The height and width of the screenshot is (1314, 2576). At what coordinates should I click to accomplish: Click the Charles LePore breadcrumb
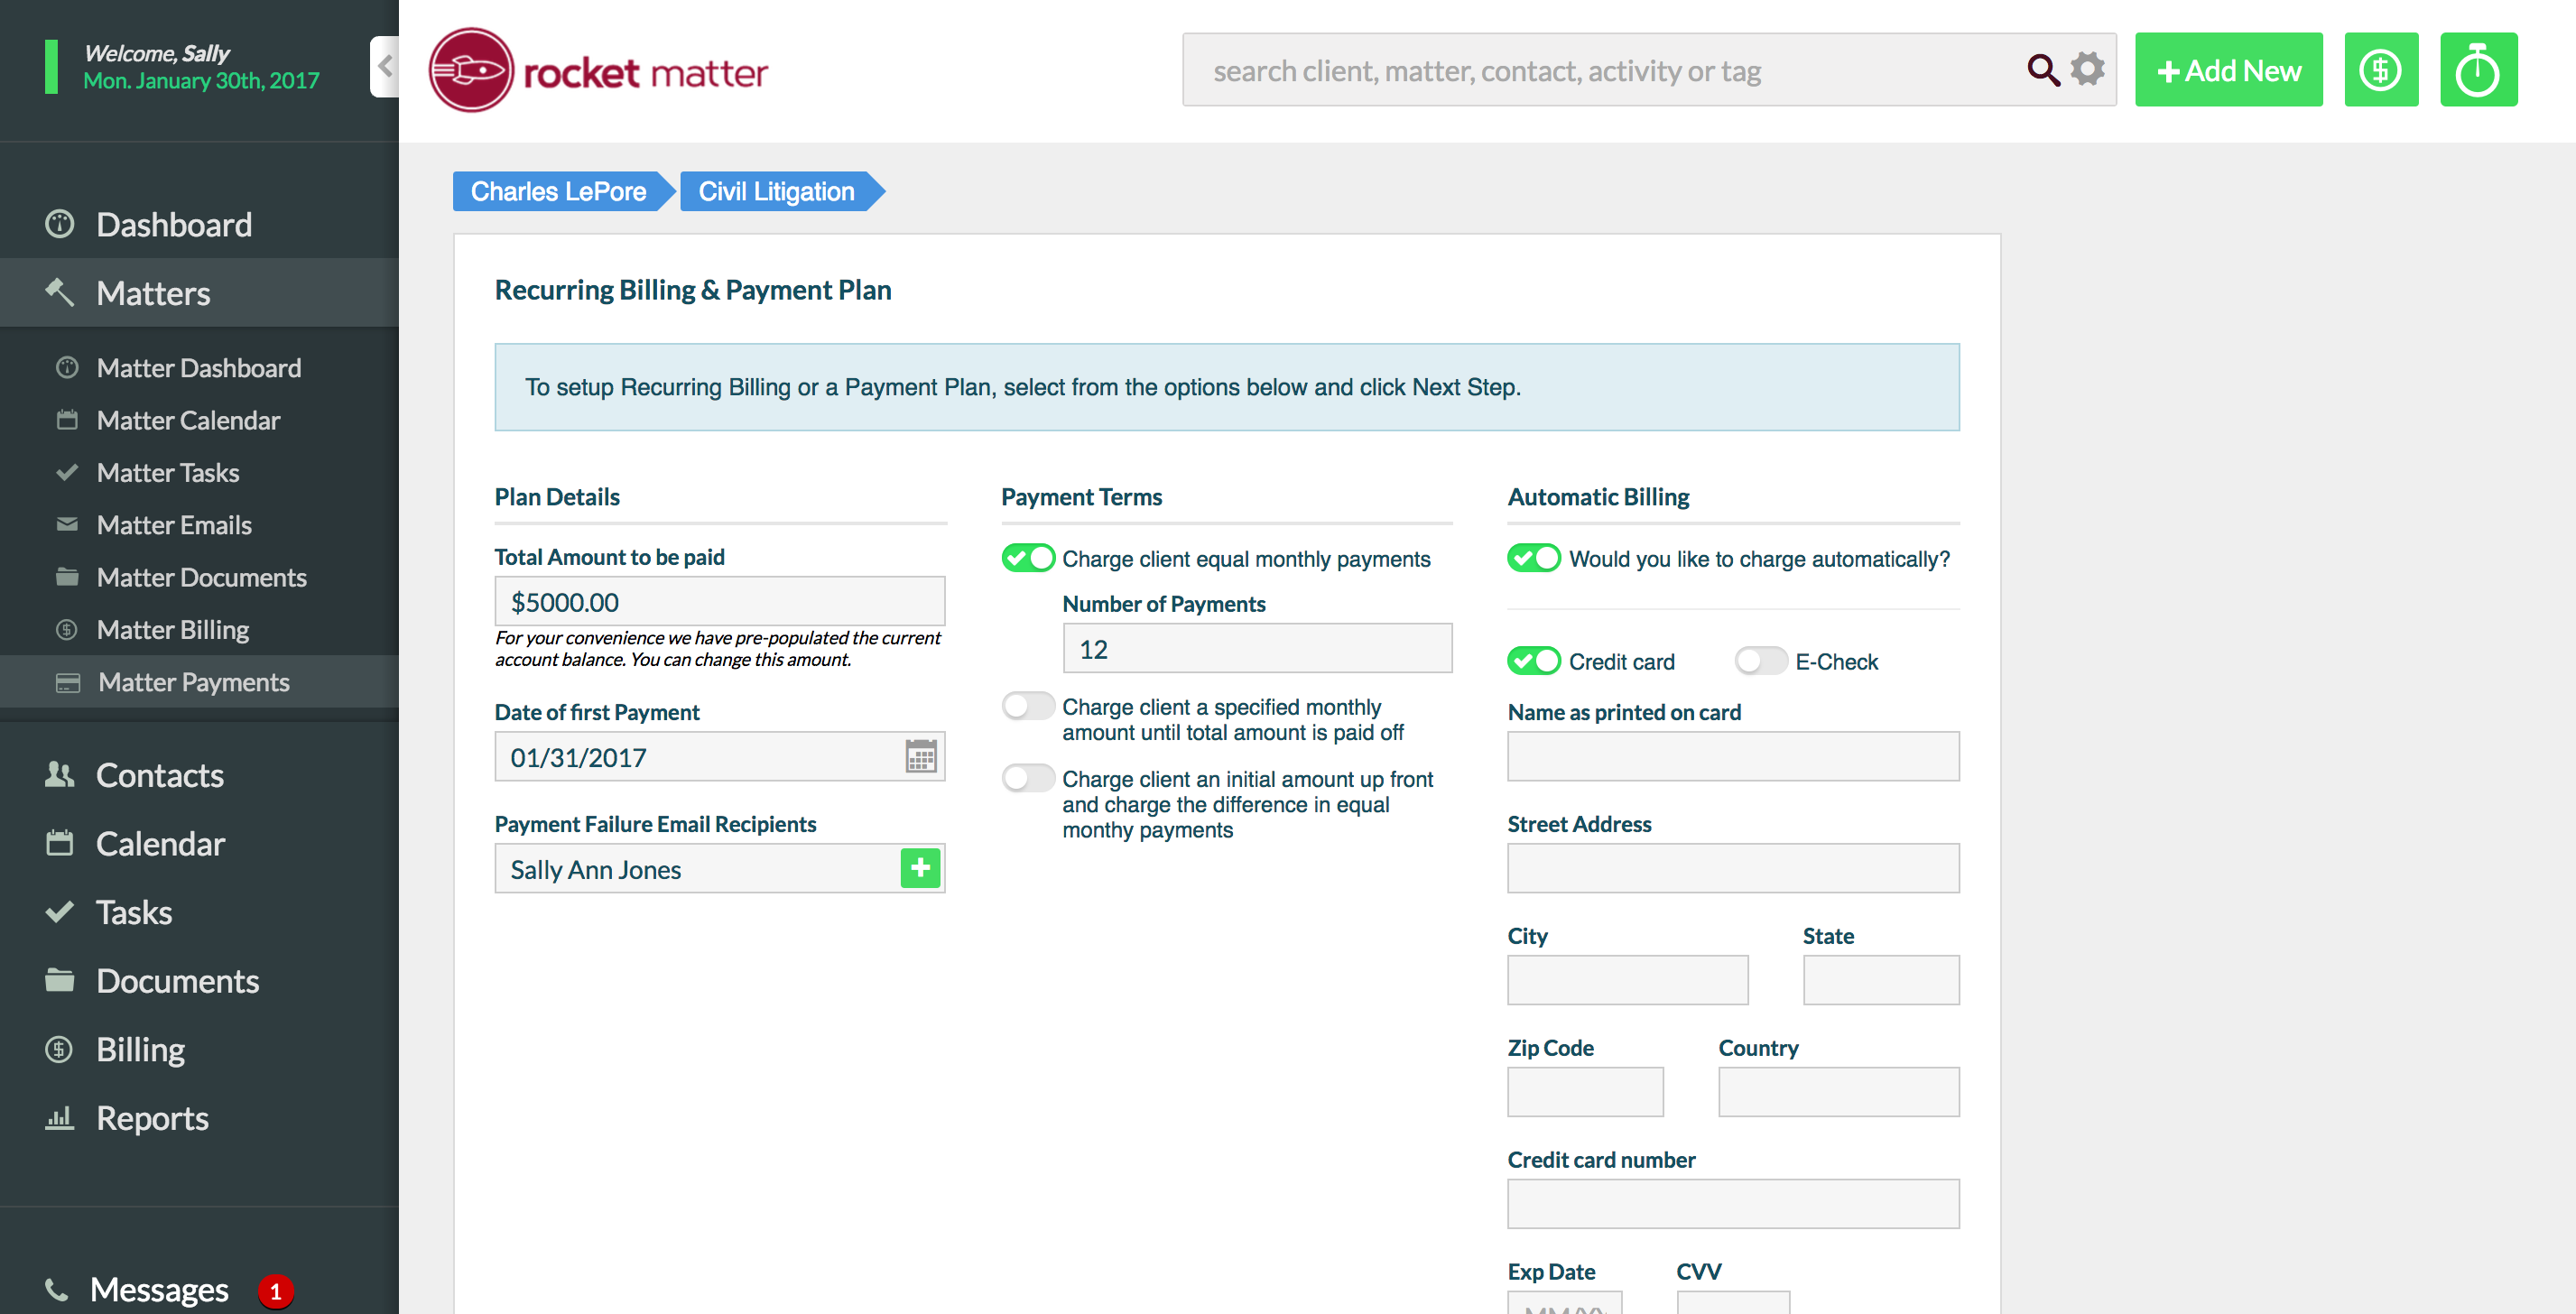click(558, 191)
